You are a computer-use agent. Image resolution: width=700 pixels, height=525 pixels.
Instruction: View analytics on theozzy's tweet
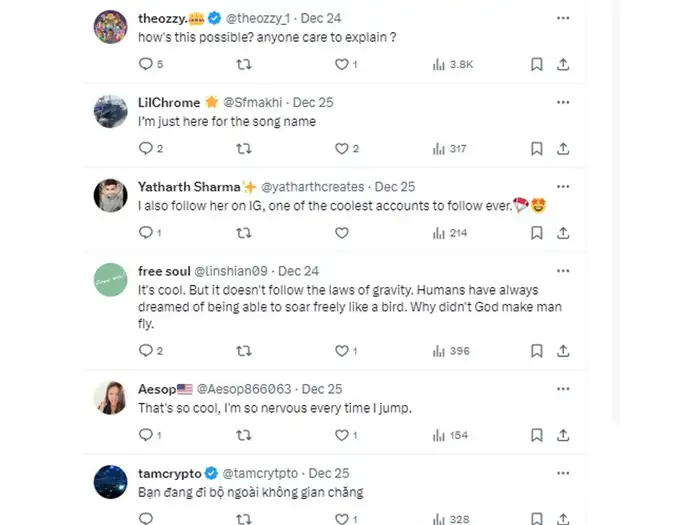pos(452,64)
